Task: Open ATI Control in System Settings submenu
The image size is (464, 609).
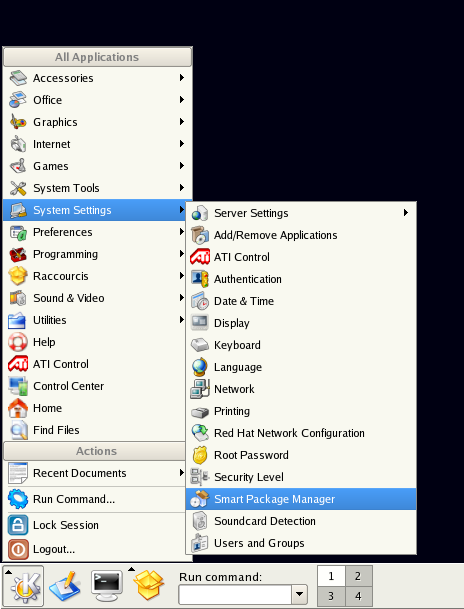Action: pyautogui.click(x=301, y=257)
